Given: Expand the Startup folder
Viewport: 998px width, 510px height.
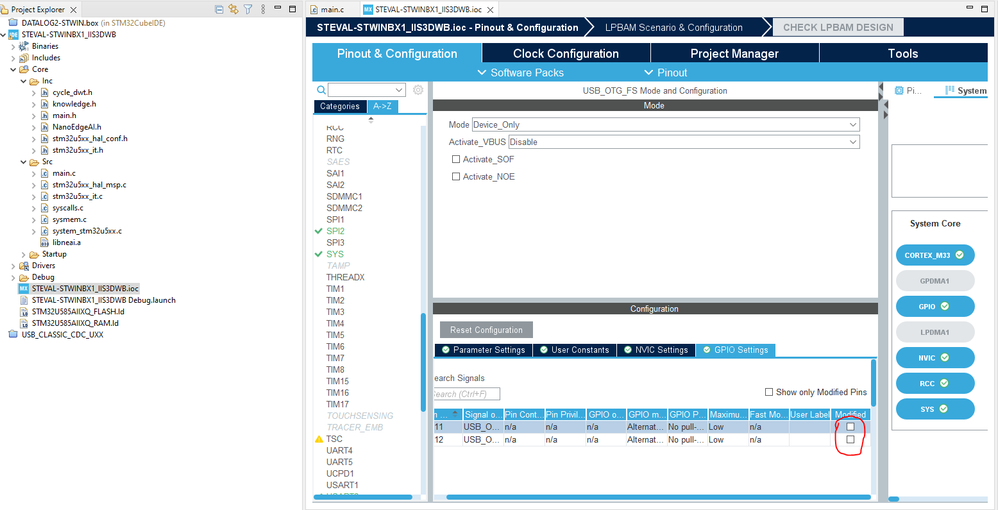Looking at the screenshot, I should pos(24,254).
